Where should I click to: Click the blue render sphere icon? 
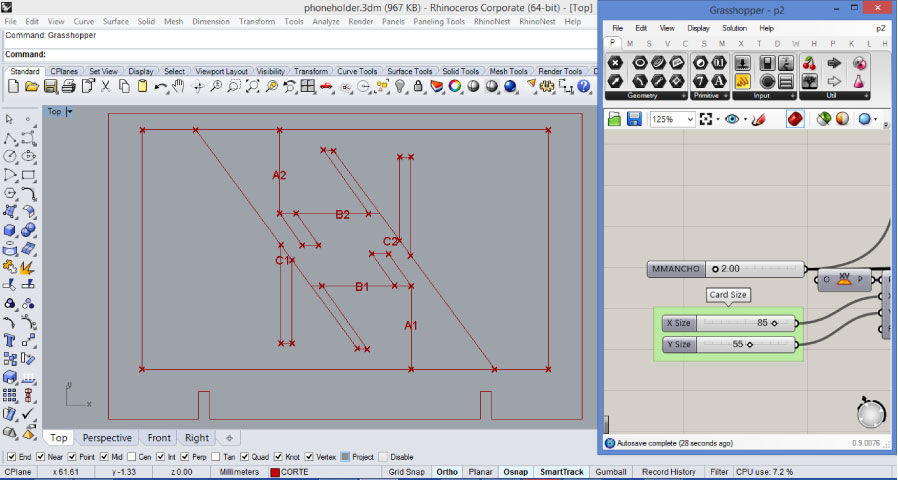point(510,86)
